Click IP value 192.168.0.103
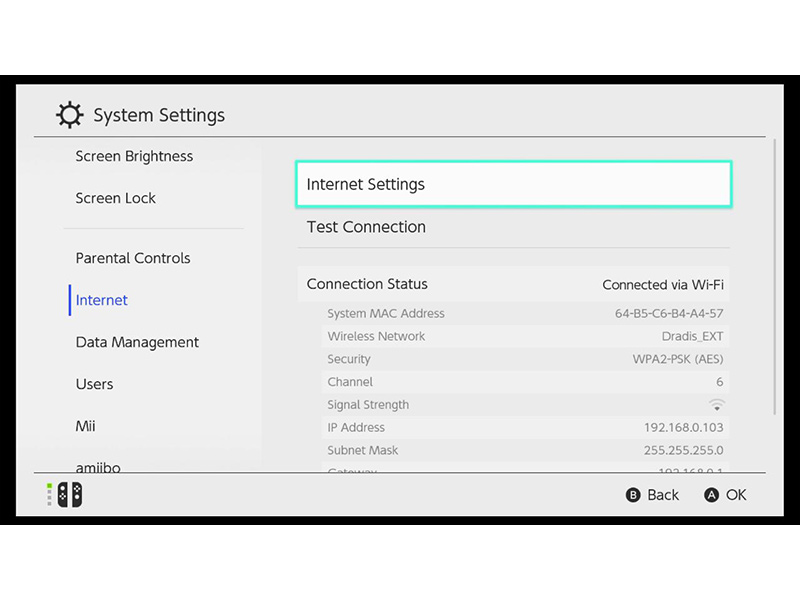The height and width of the screenshot is (600, 800). coord(684,428)
